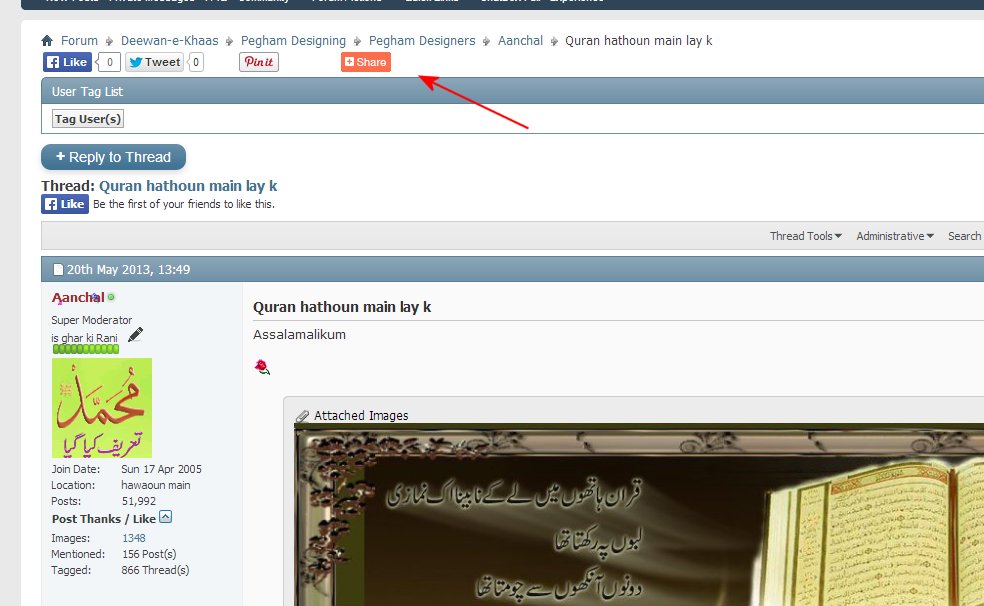This screenshot has width=984, height=606.
Task: Open the attached Quran poetry image
Action: point(639,514)
